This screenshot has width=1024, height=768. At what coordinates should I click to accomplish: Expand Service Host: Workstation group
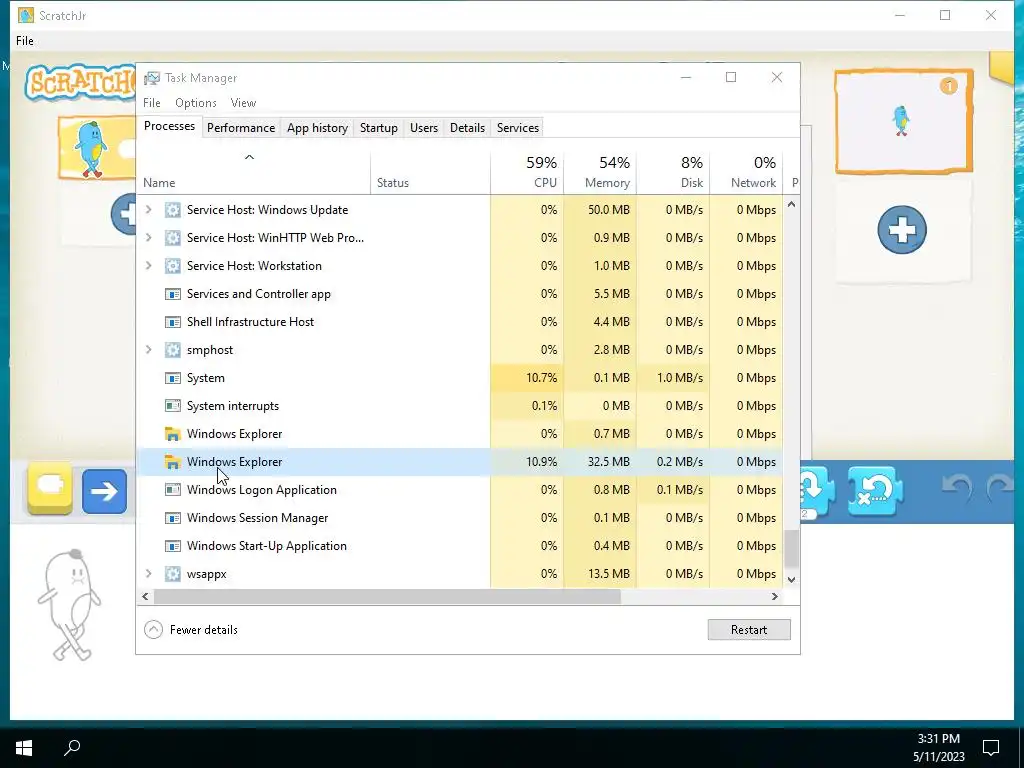click(148, 266)
